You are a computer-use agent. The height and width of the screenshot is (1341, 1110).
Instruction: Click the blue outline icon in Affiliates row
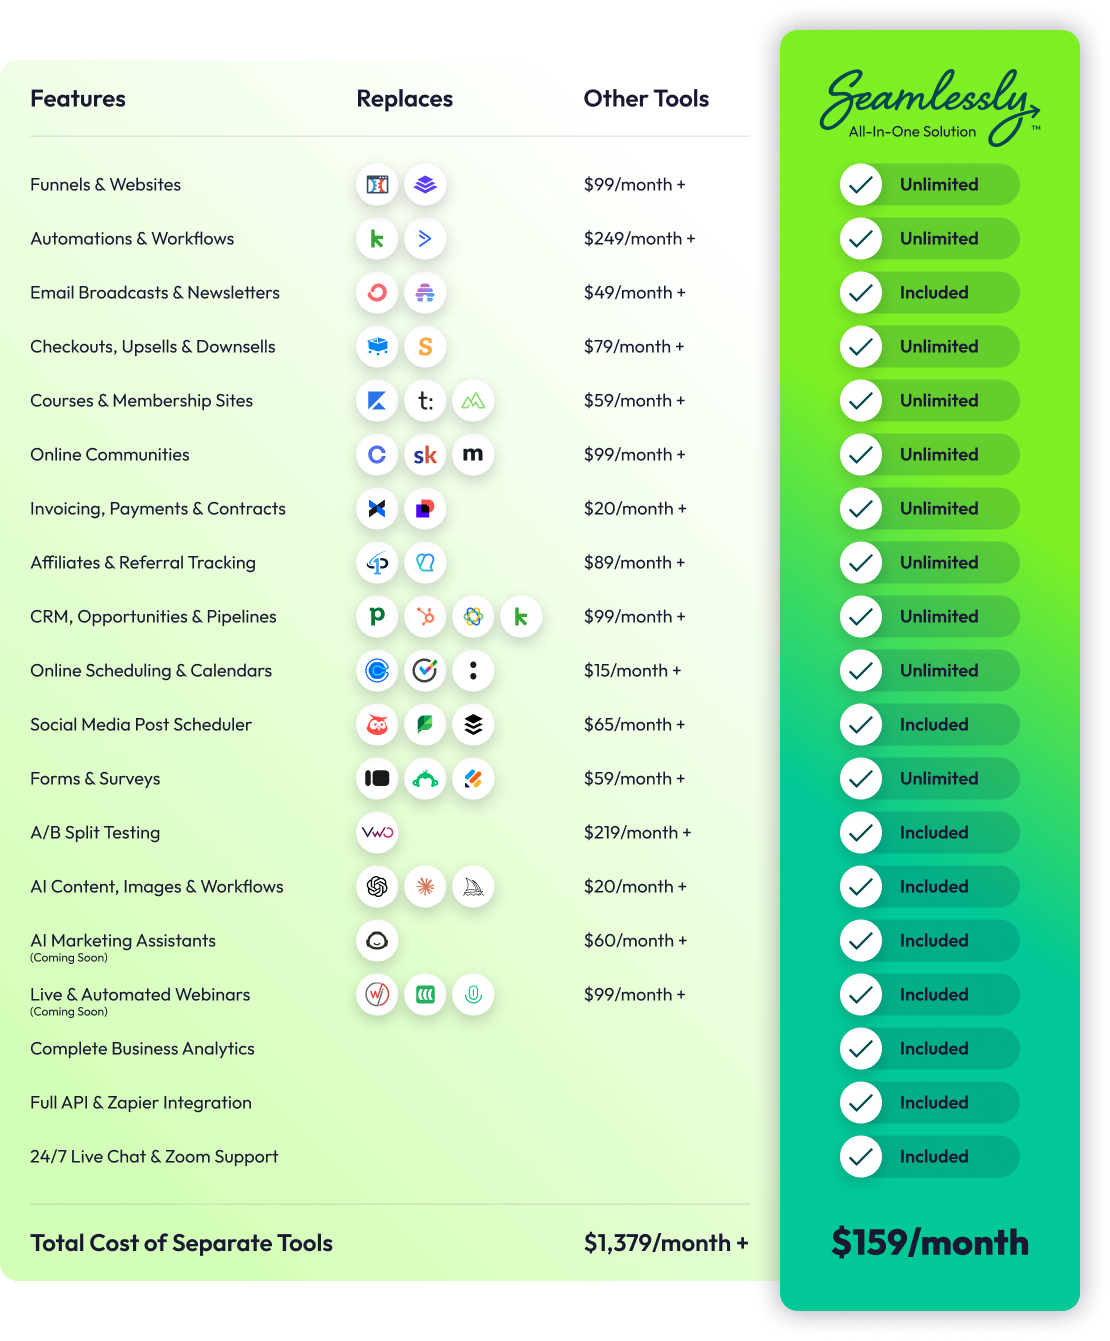click(425, 563)
